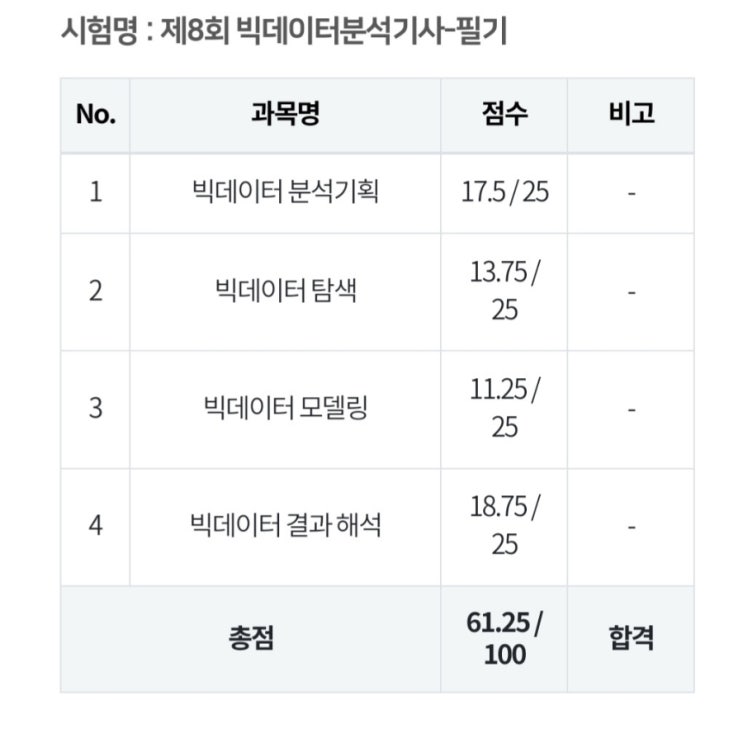743x743 pixels.
Task: Click the 총점 total label cell
Action: point(251,639)
